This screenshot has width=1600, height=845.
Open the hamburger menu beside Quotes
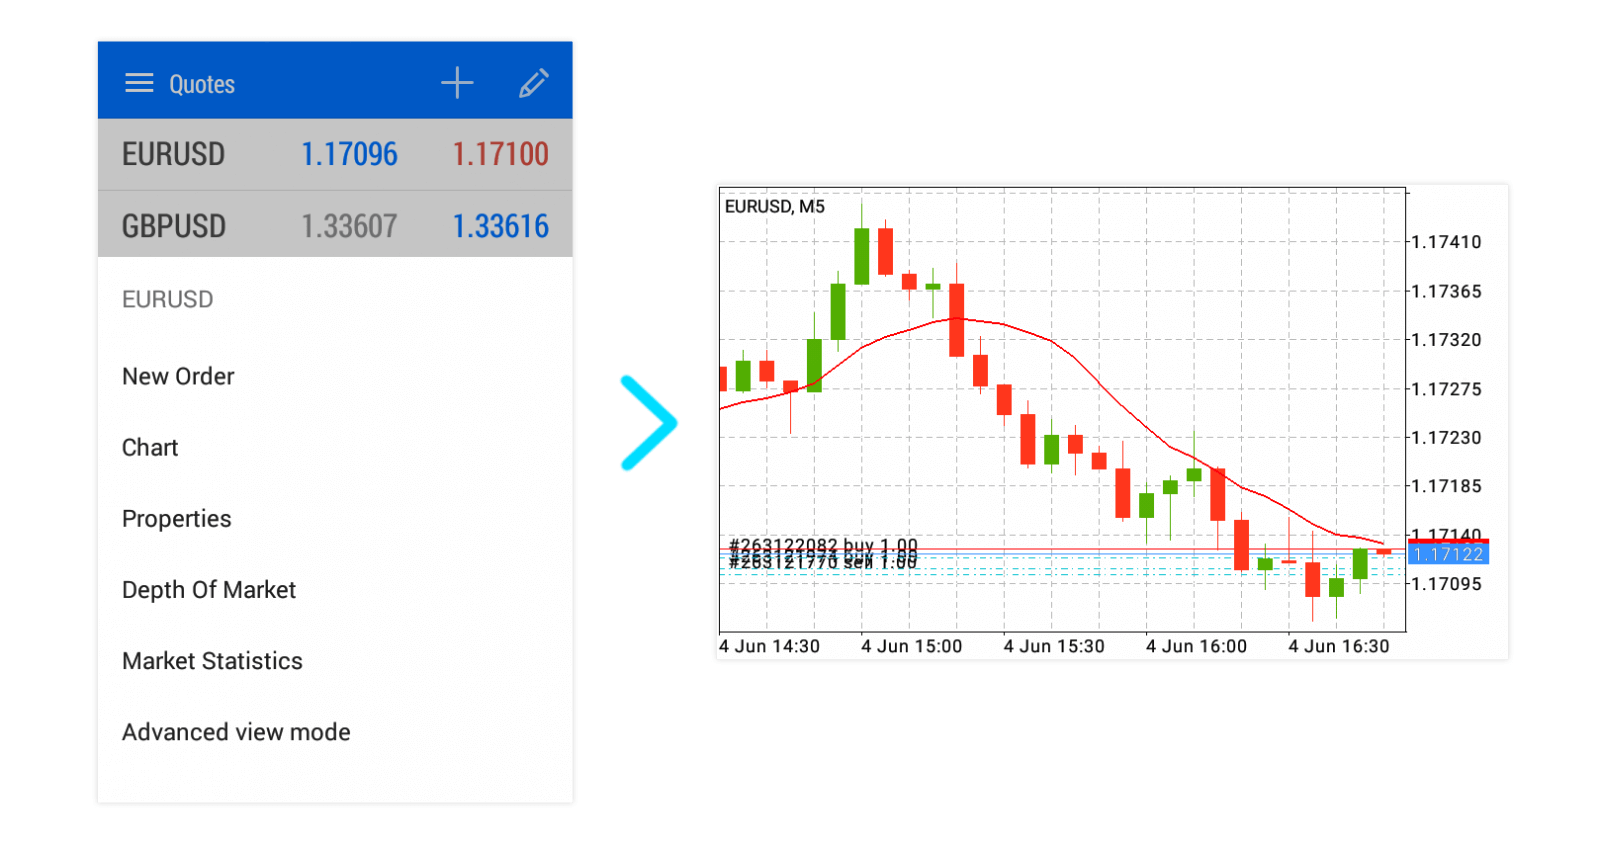coord(139,83)
